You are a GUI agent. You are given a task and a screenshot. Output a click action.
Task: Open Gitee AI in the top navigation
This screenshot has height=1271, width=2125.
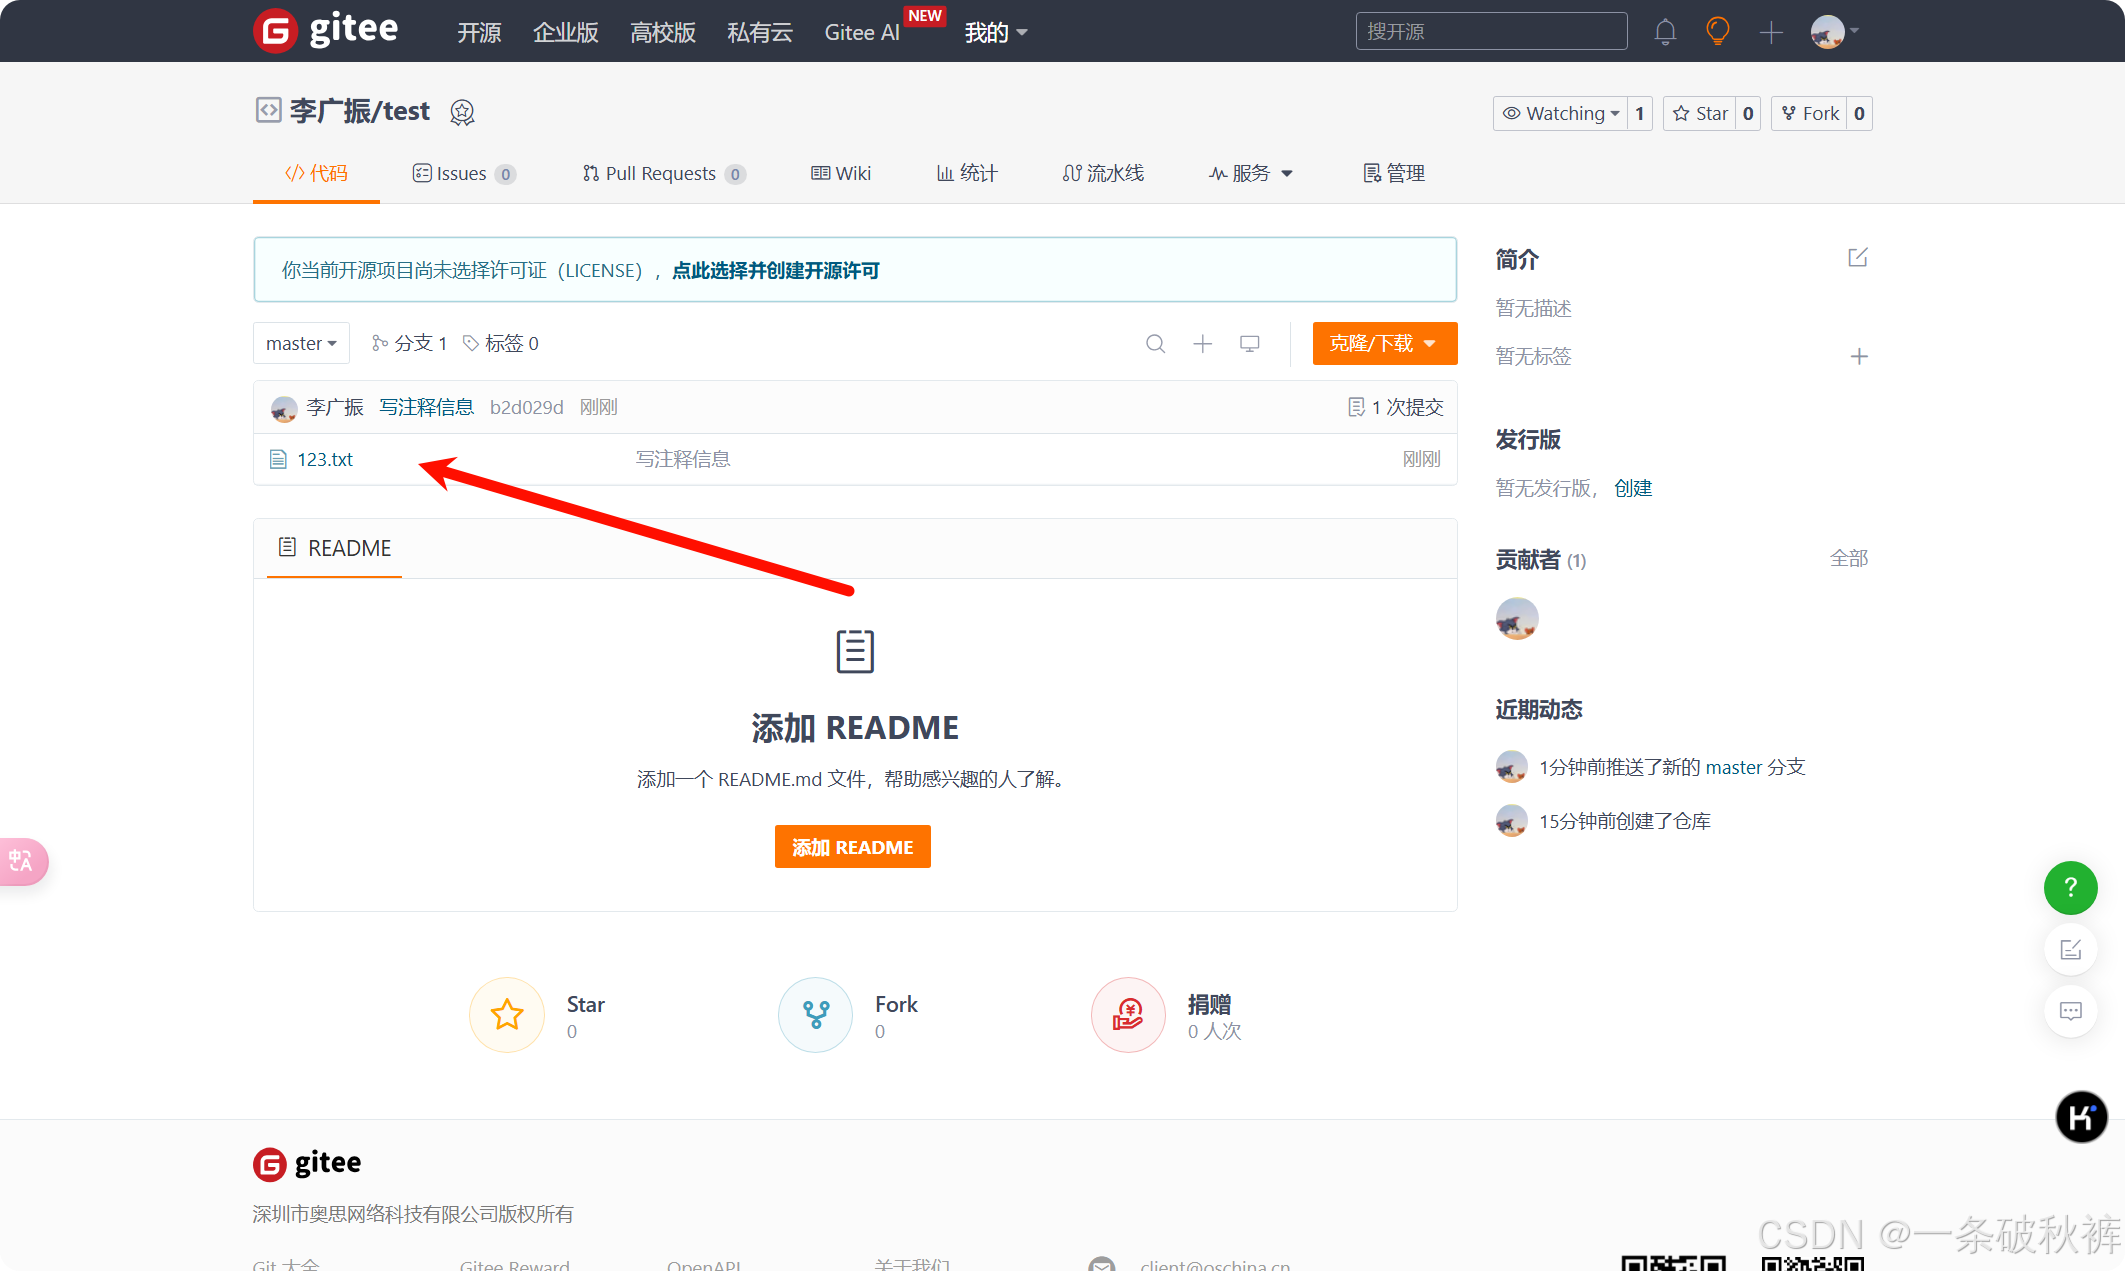tap(862, 33)
